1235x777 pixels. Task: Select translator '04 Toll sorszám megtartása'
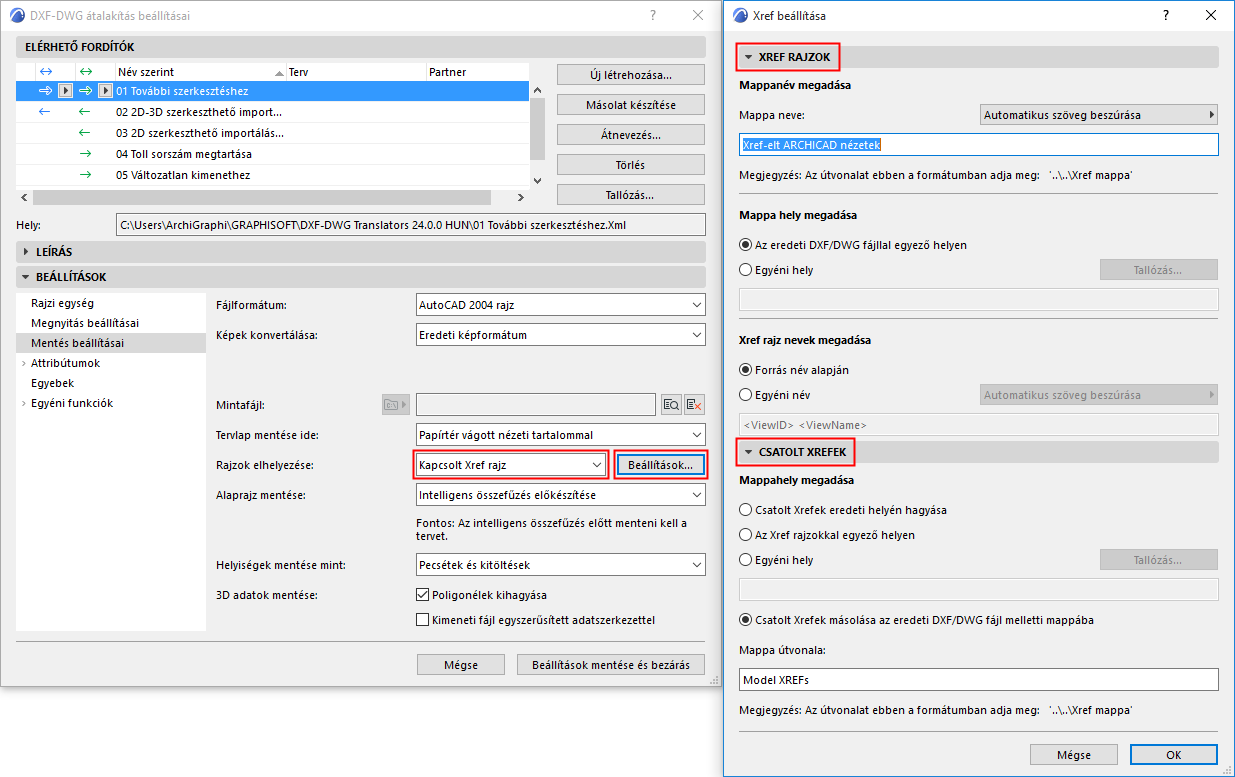click(272, 154)
